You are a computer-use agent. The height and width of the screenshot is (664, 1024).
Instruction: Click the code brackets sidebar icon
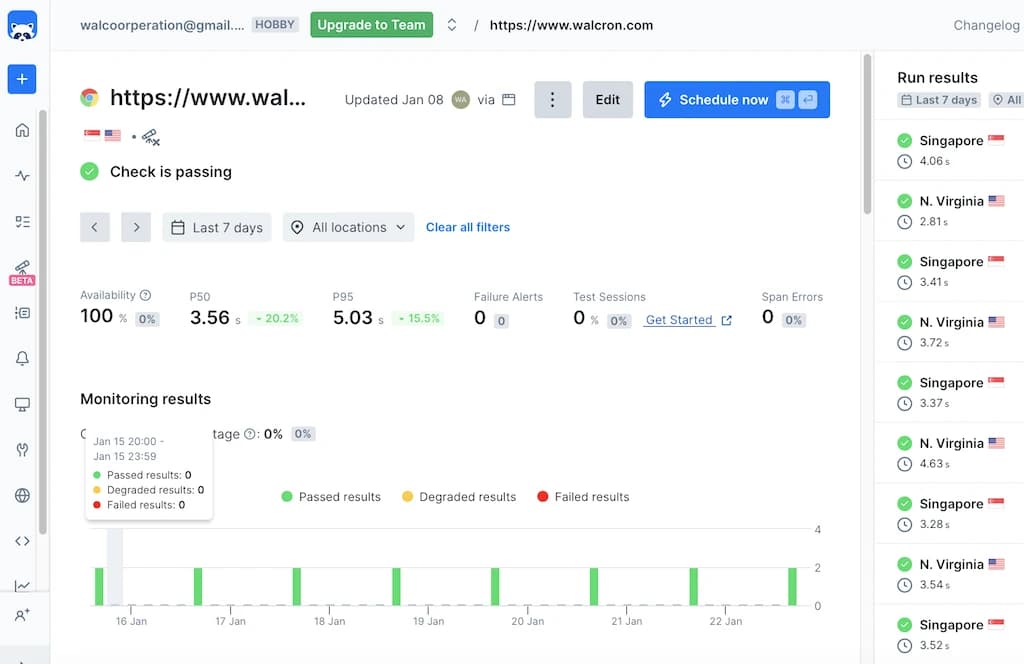[22, 541]
